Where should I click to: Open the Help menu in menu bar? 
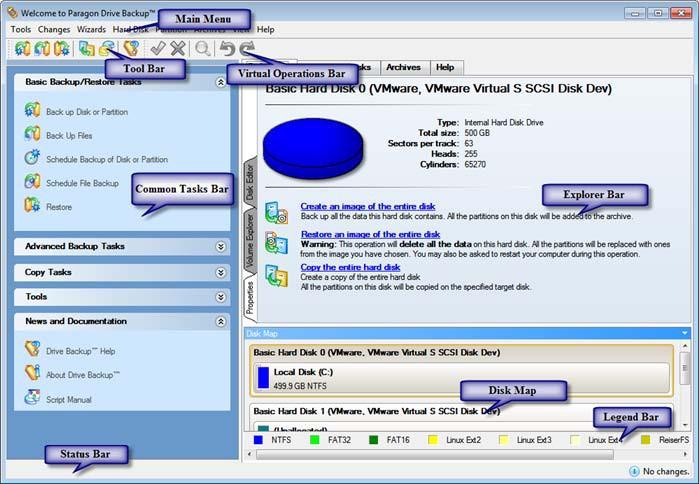pos(266,29)
